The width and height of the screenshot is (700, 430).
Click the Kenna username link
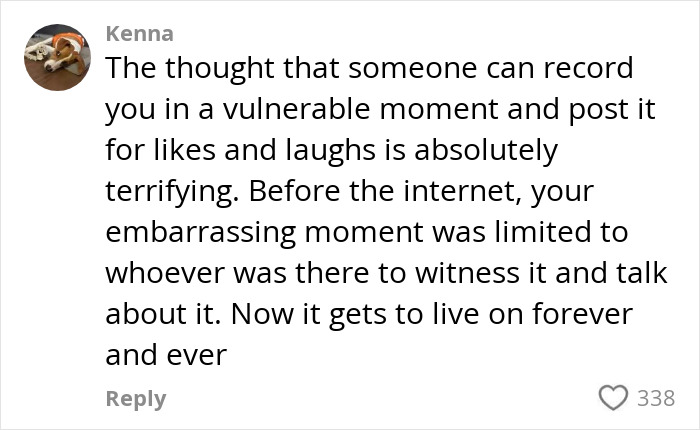point(139,34)
